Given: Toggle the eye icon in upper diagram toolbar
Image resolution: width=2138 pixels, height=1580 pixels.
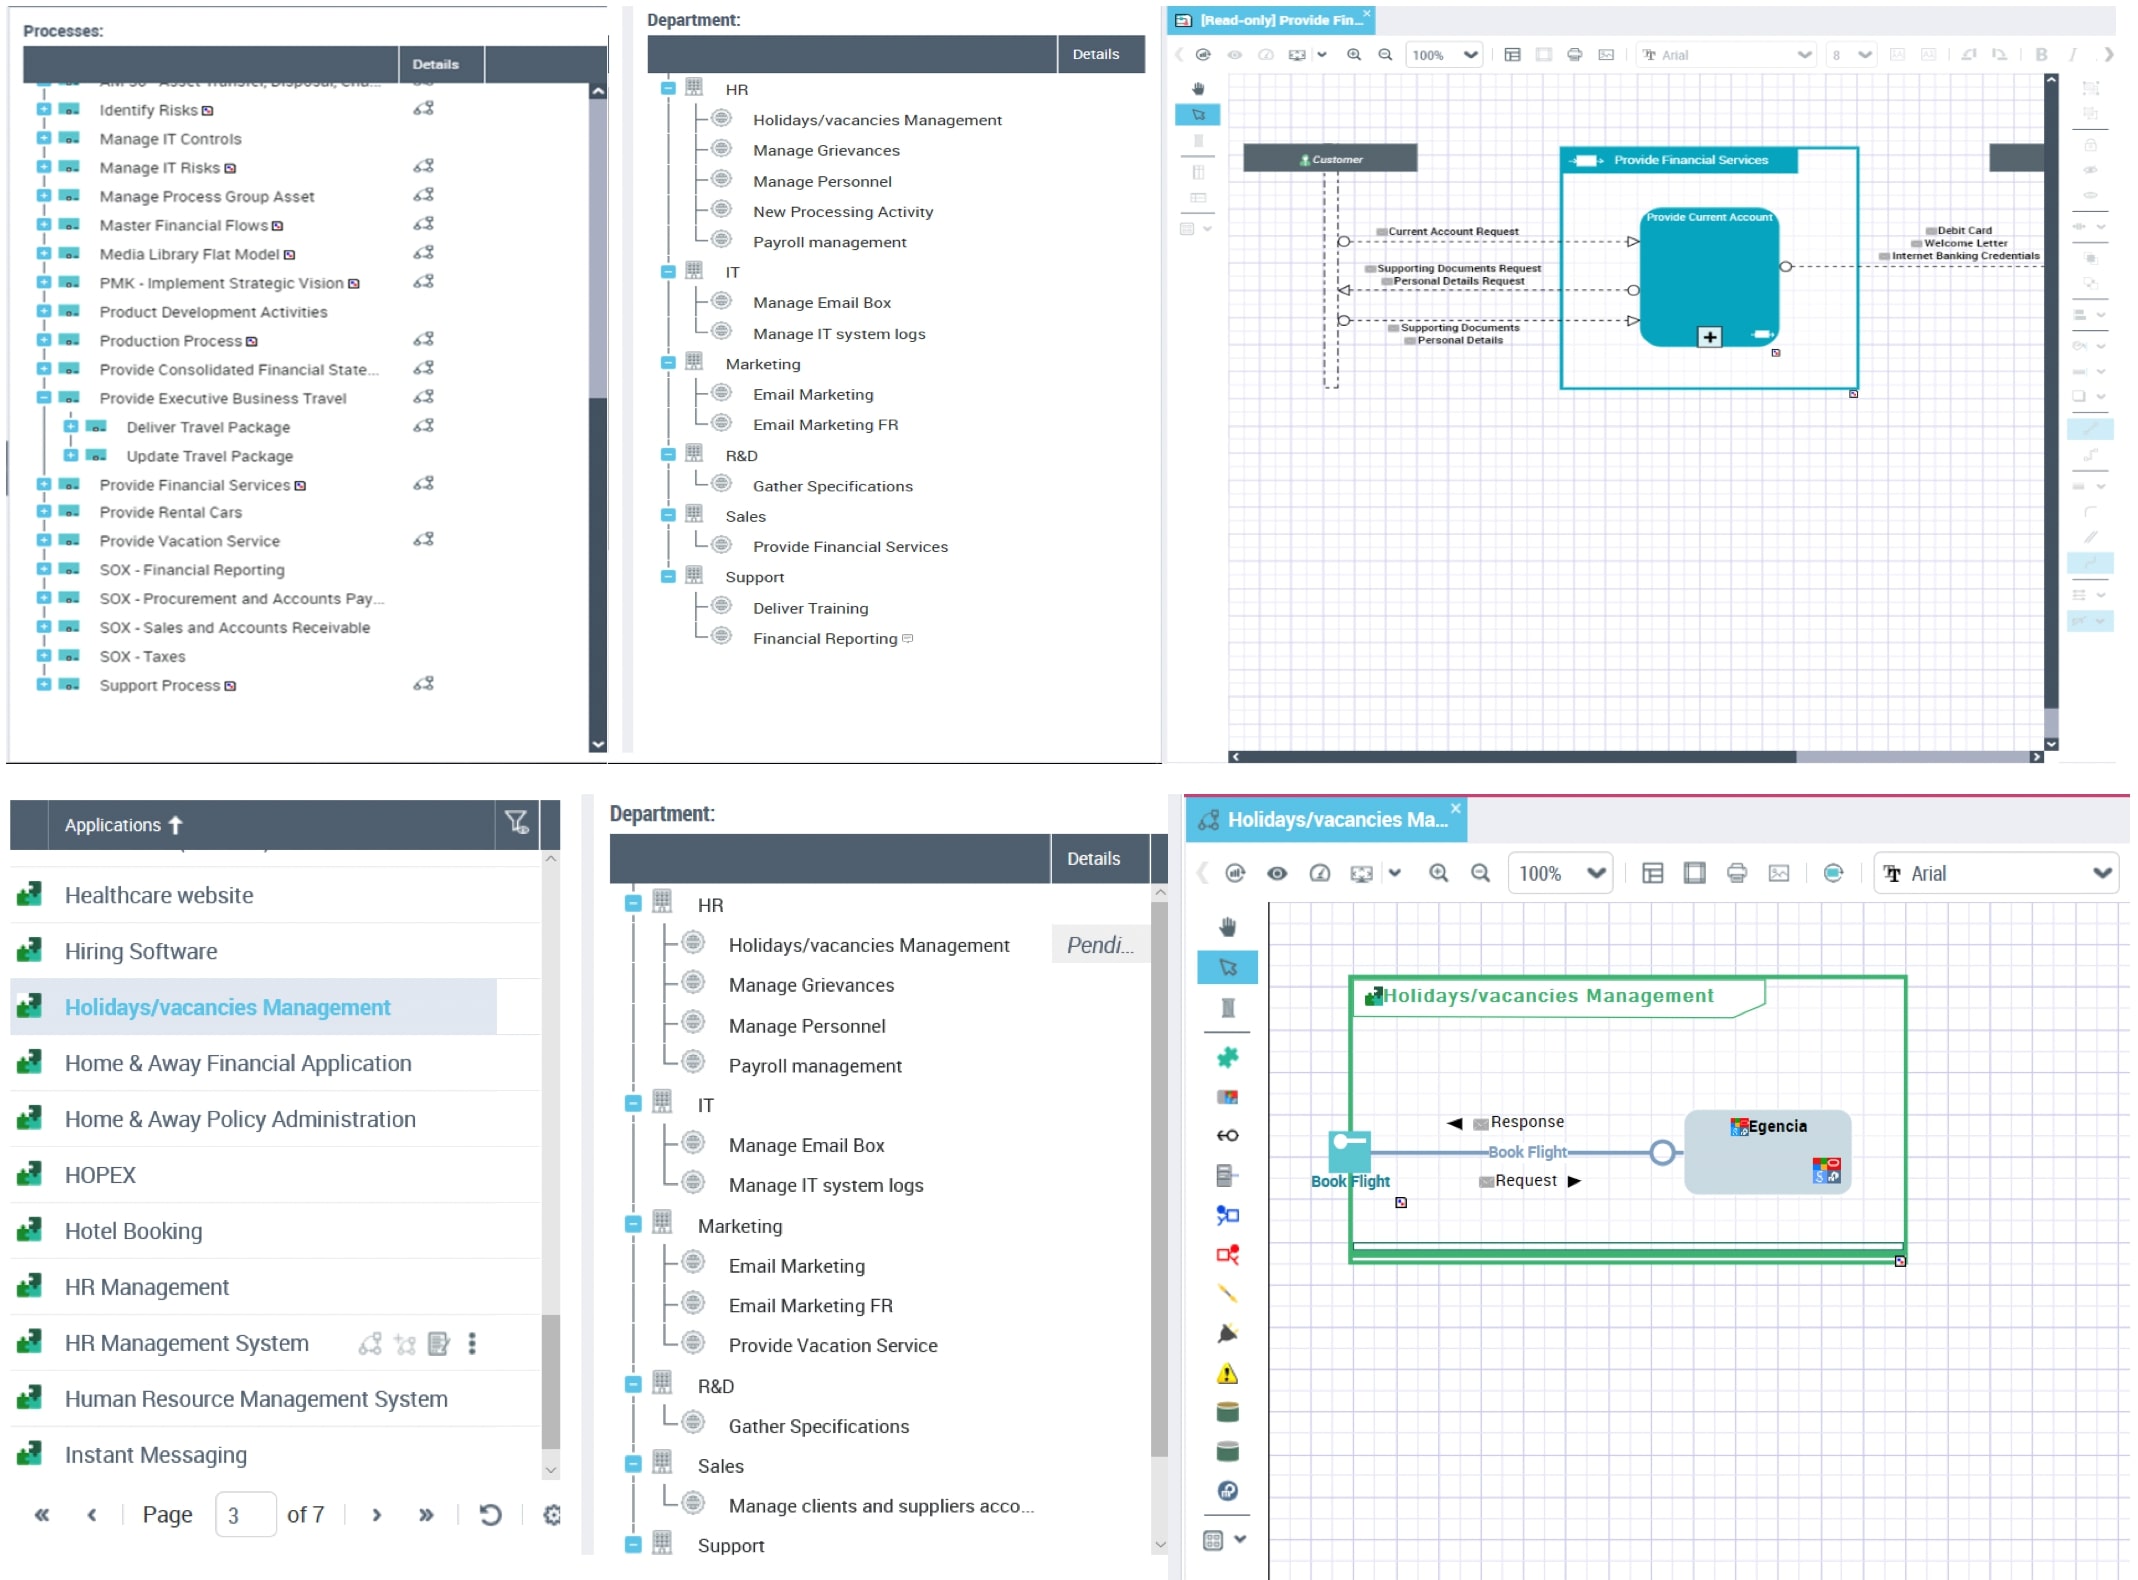Looking at the screenshot, I should (x=1235, y=55).
